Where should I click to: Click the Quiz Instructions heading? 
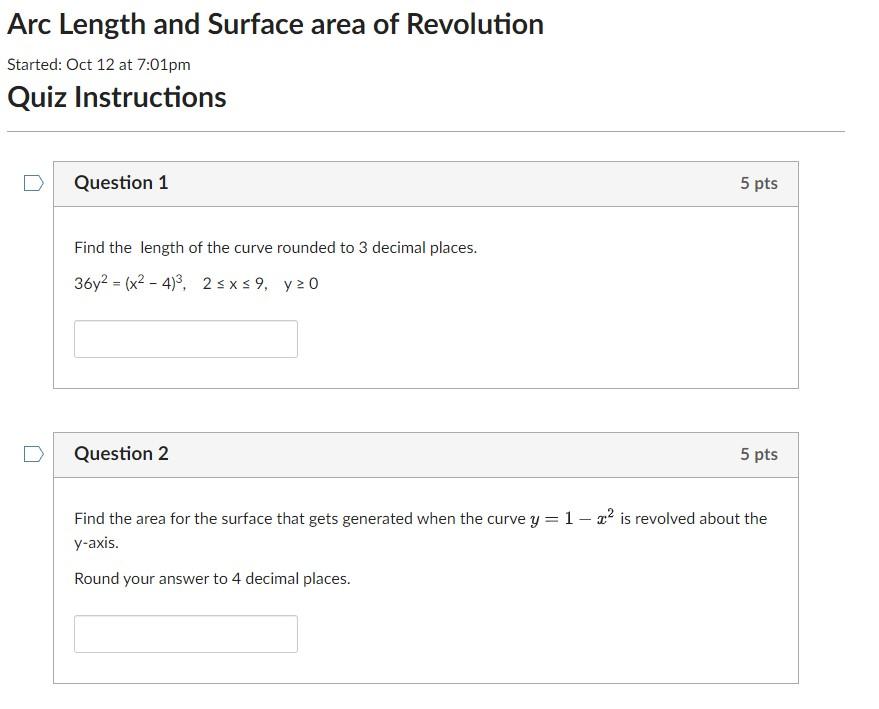click(117, 96)
